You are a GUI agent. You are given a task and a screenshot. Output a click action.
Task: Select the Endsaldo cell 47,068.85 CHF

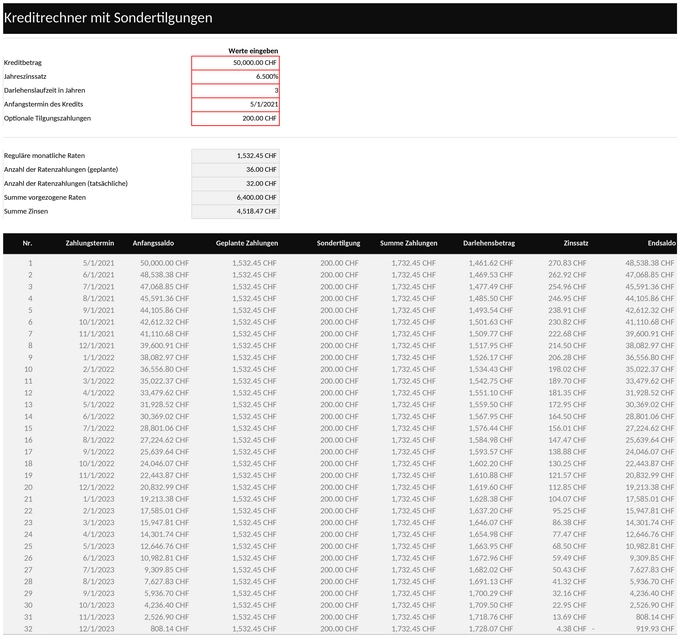pyautogui.click(x=650, y=275)
